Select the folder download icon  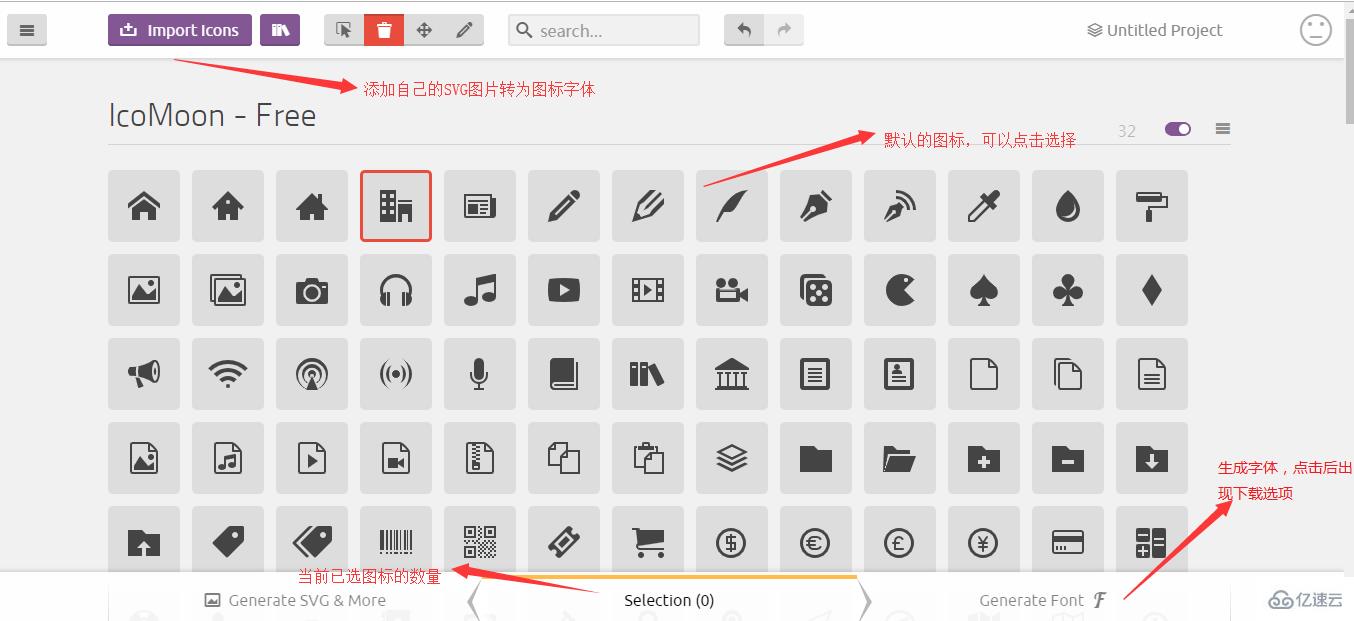[x=1152, y=458]
